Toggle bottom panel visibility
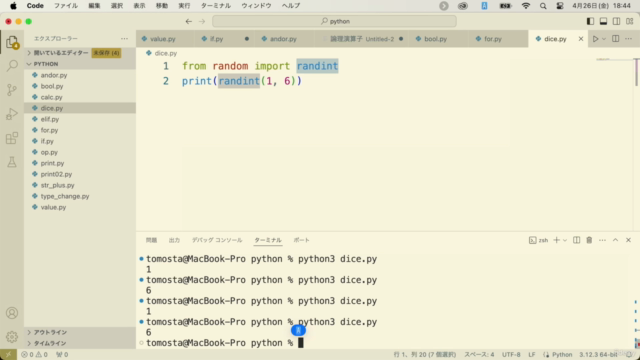 pyautogui.click(x=603, y=21)
